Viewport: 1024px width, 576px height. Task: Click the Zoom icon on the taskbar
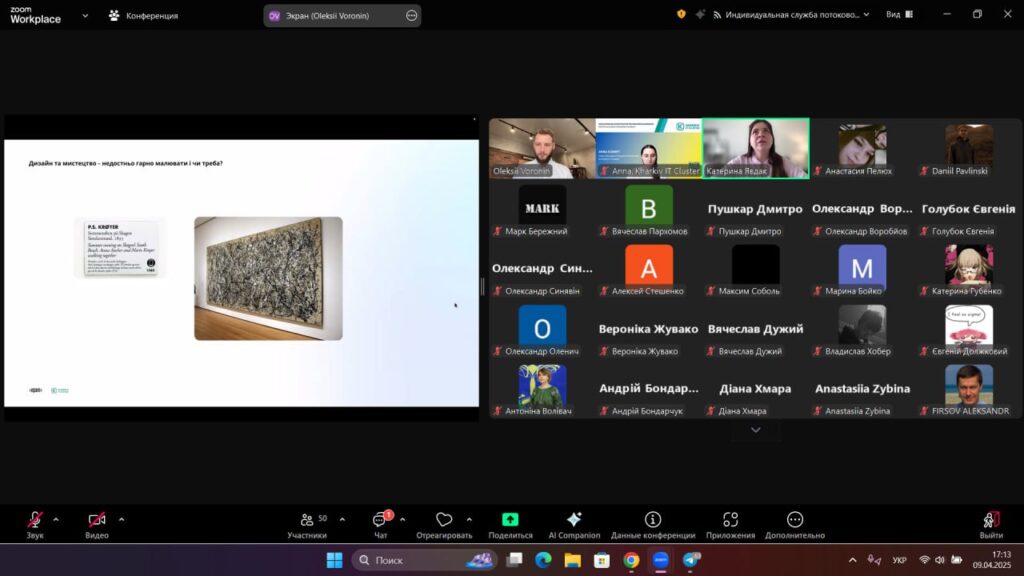(x=661, y=560)
